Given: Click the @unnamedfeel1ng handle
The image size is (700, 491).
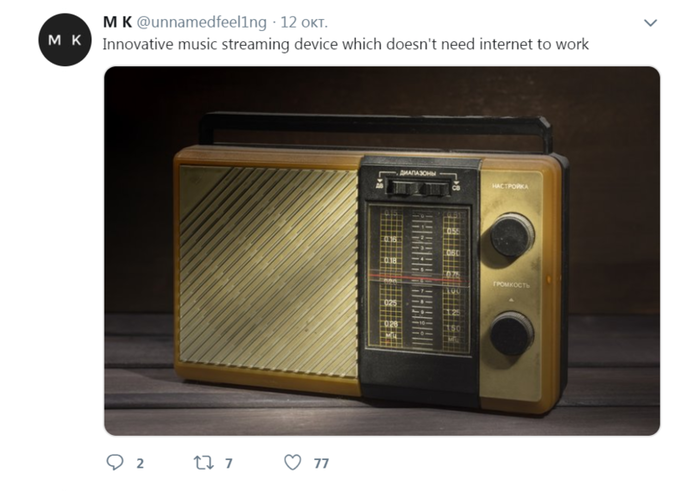Looking at the screenshot, I should pyautogui.click(x=201, y=22).
